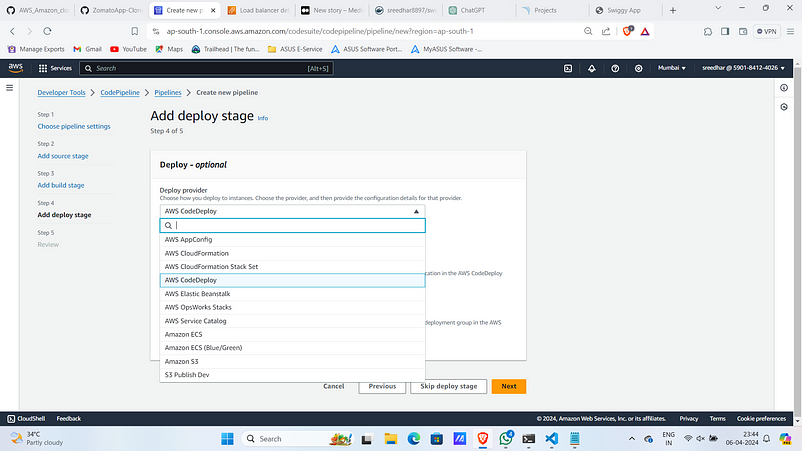
Task: Click the Next button
Action: [509, 386]
